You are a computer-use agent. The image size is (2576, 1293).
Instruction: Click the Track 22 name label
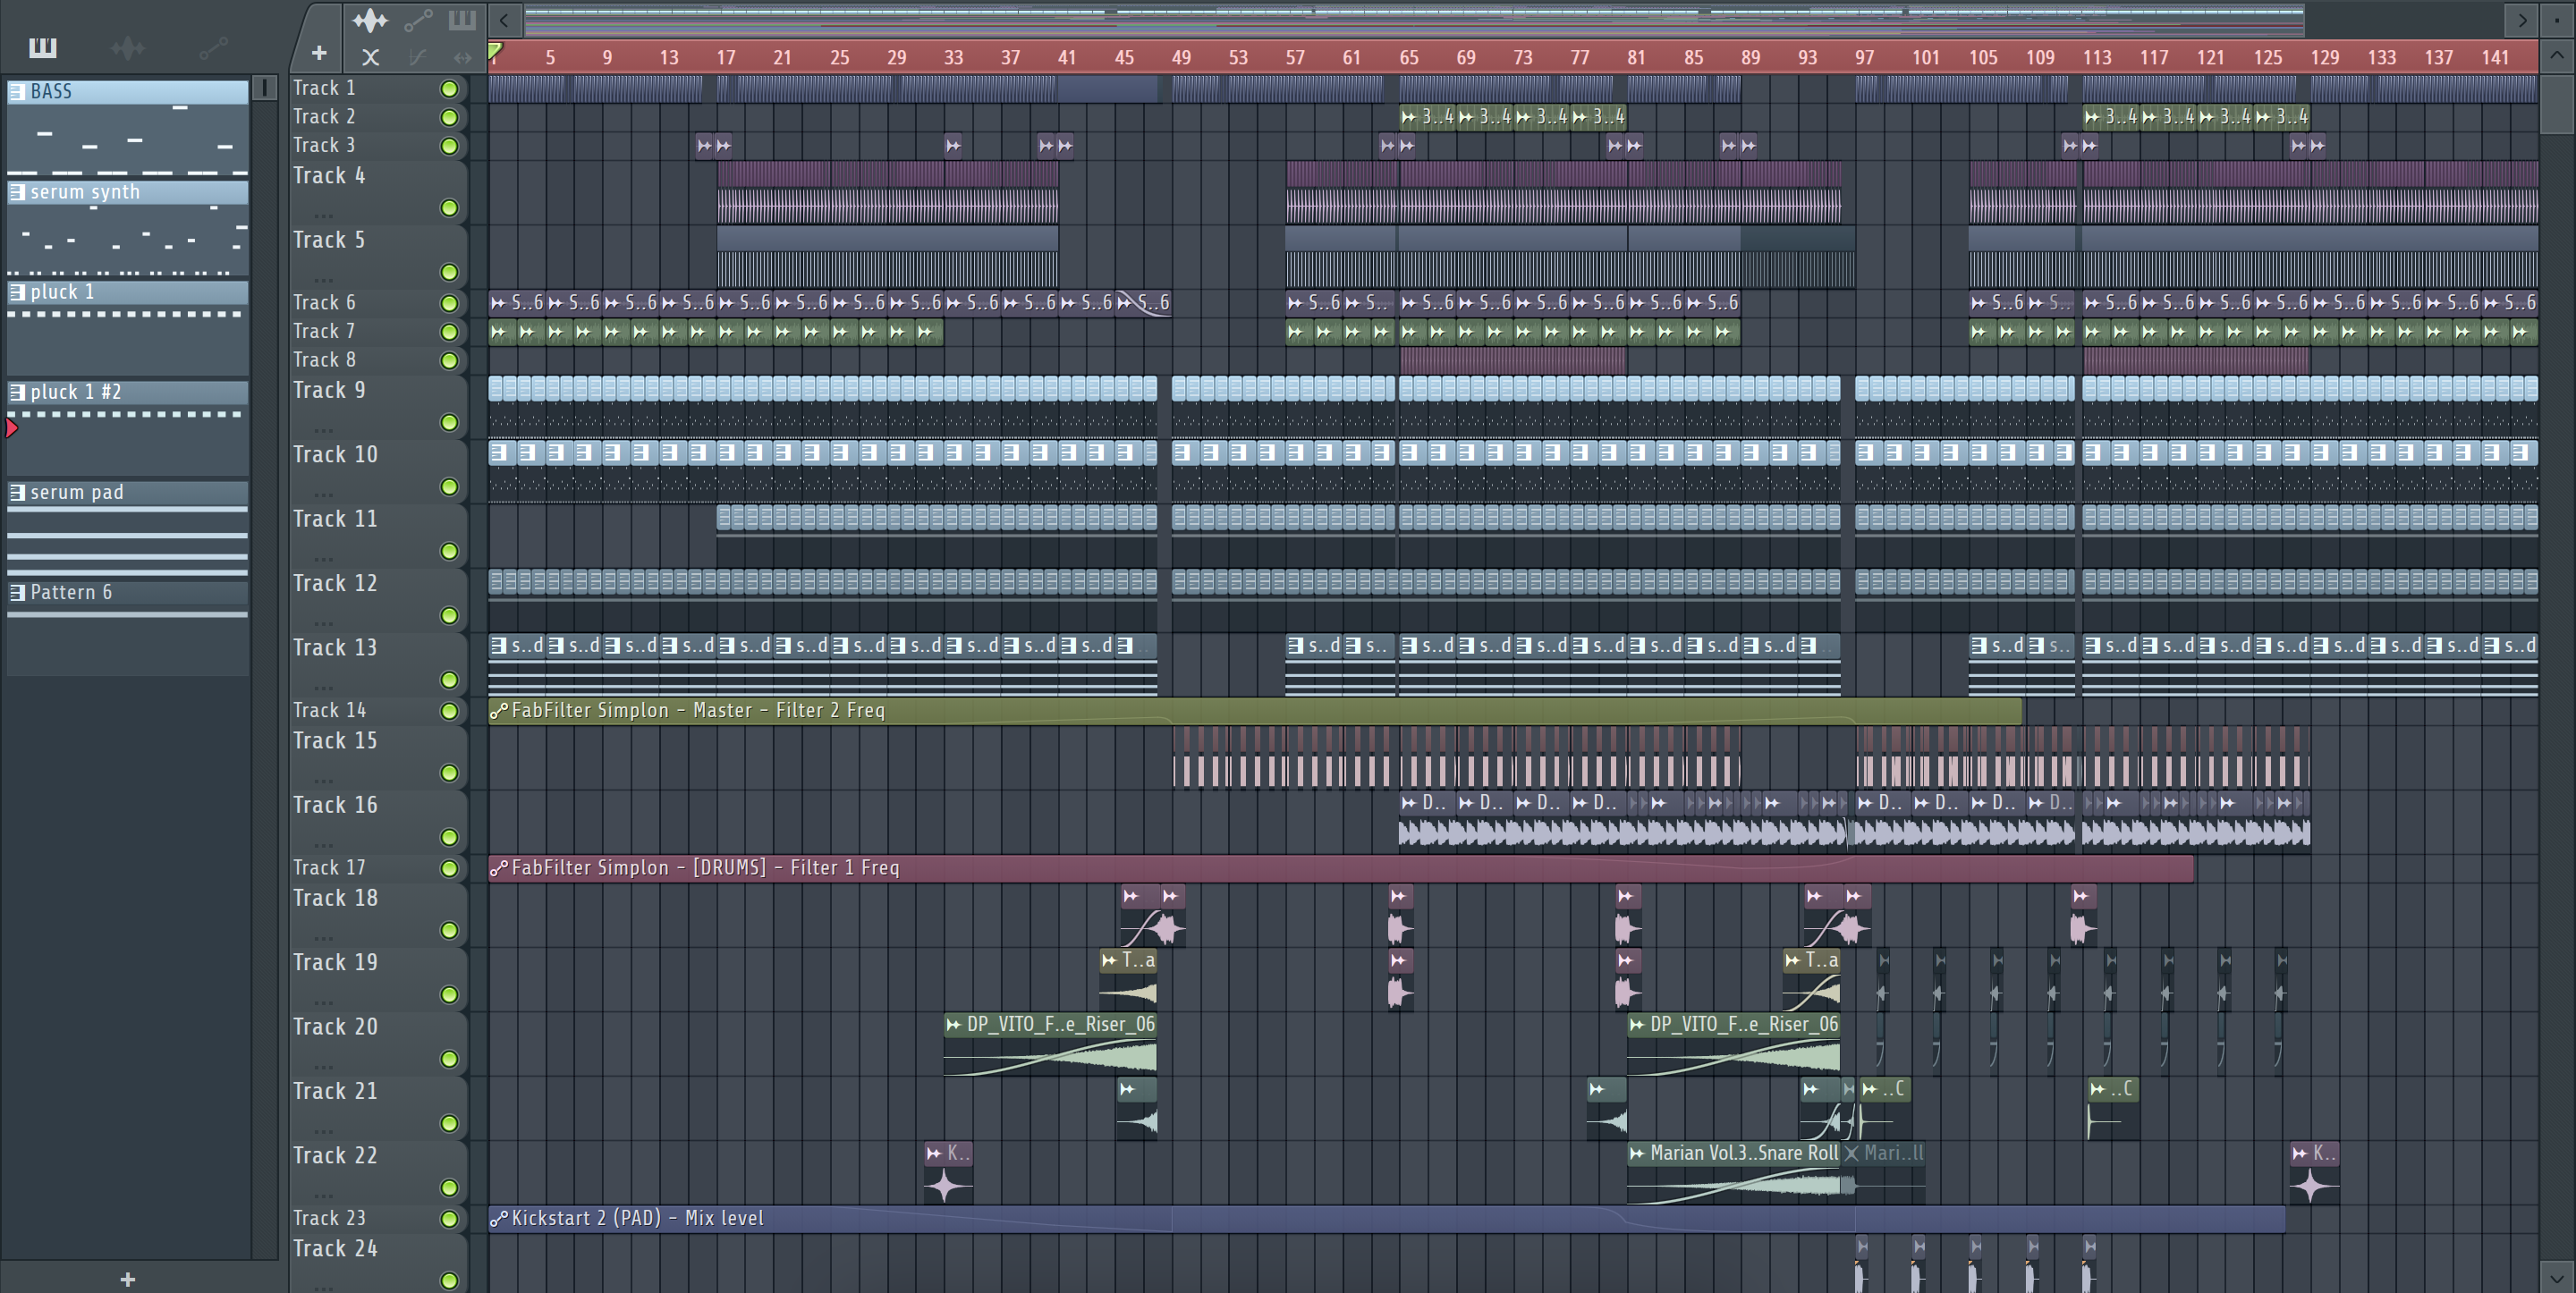[335, 1156]
